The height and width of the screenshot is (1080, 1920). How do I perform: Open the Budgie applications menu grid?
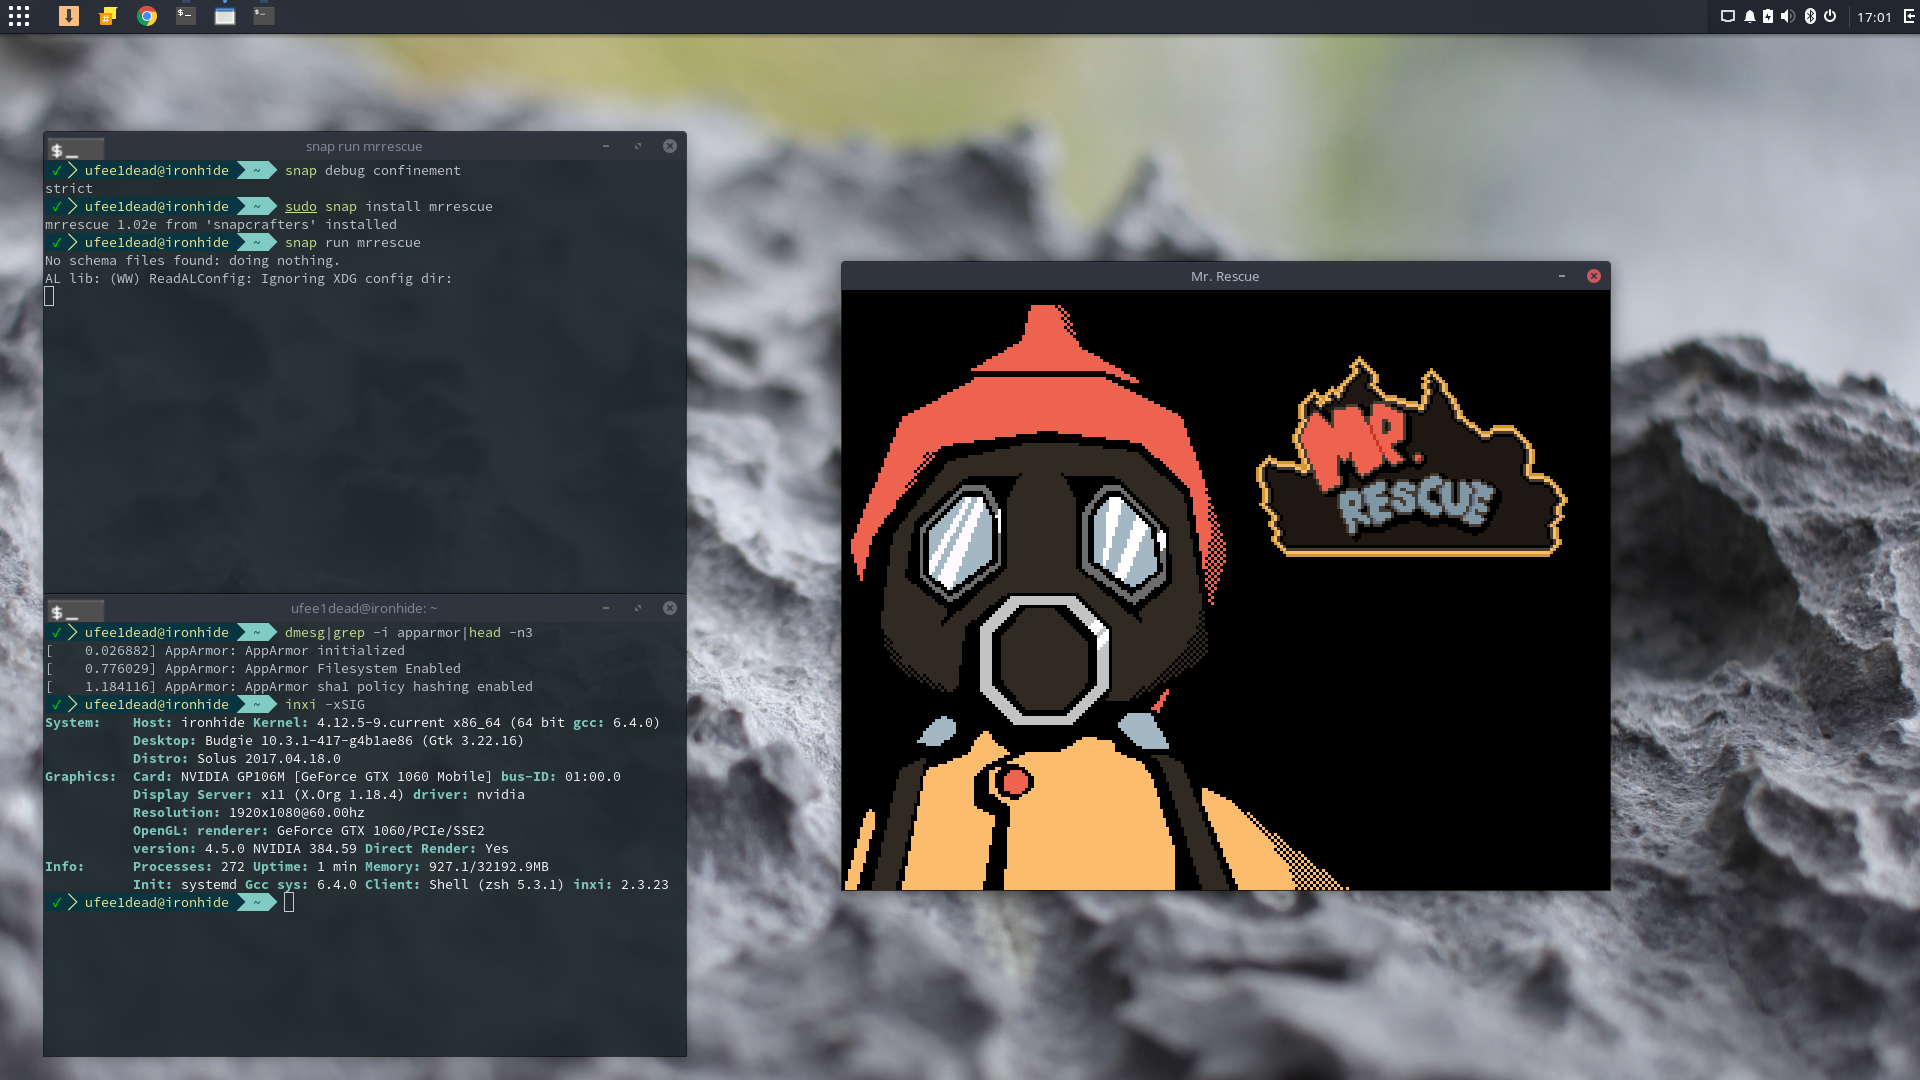click(19, 16)
